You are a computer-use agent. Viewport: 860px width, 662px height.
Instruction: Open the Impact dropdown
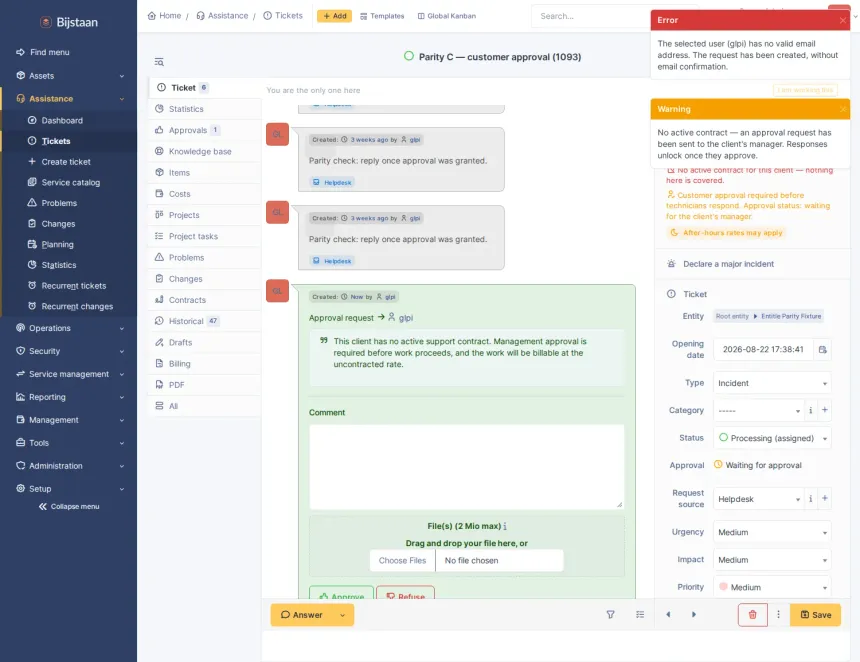pos(772,560)
